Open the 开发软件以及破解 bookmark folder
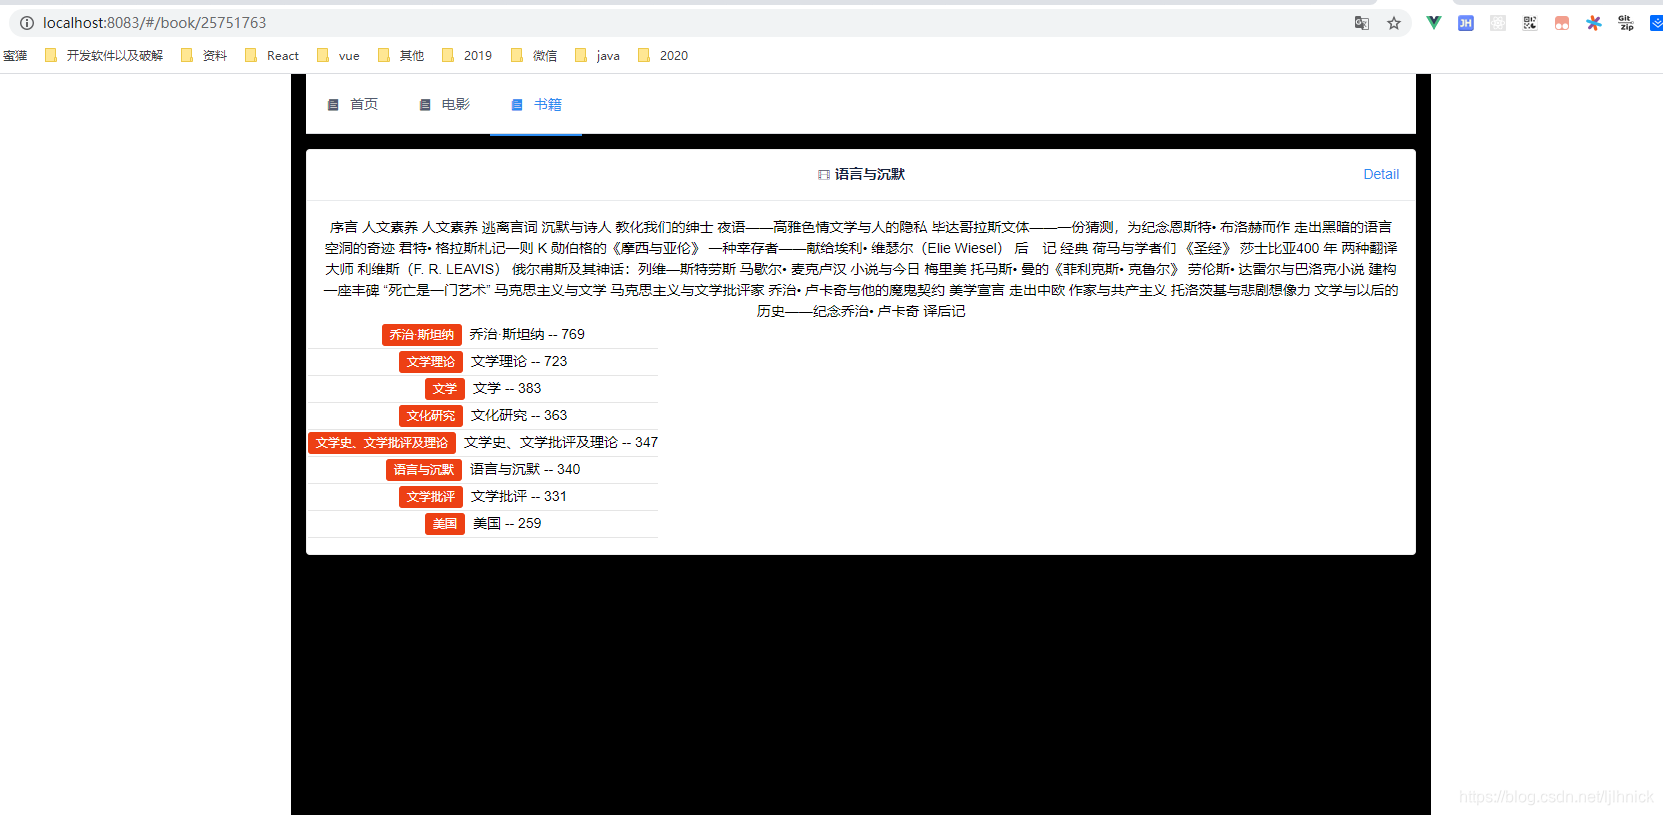 click(104, 56)
